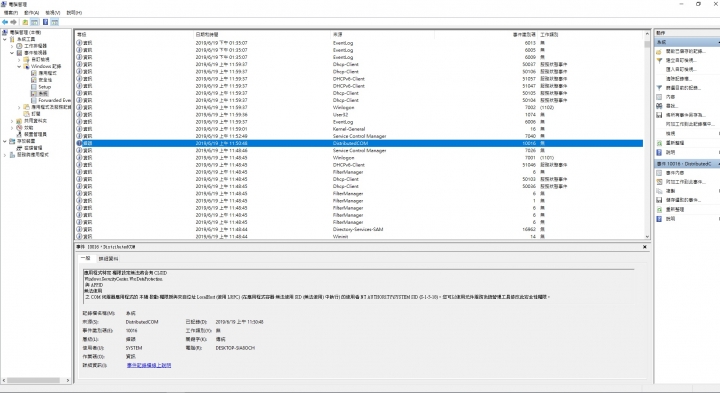Viewport: 720px width, 393px height.
Task: Select Service Control Manager event 7040 row
Action: pos(359,136)
